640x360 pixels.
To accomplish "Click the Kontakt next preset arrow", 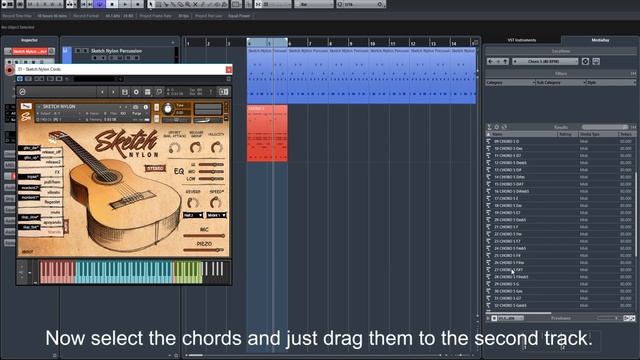I will (113, 92).
